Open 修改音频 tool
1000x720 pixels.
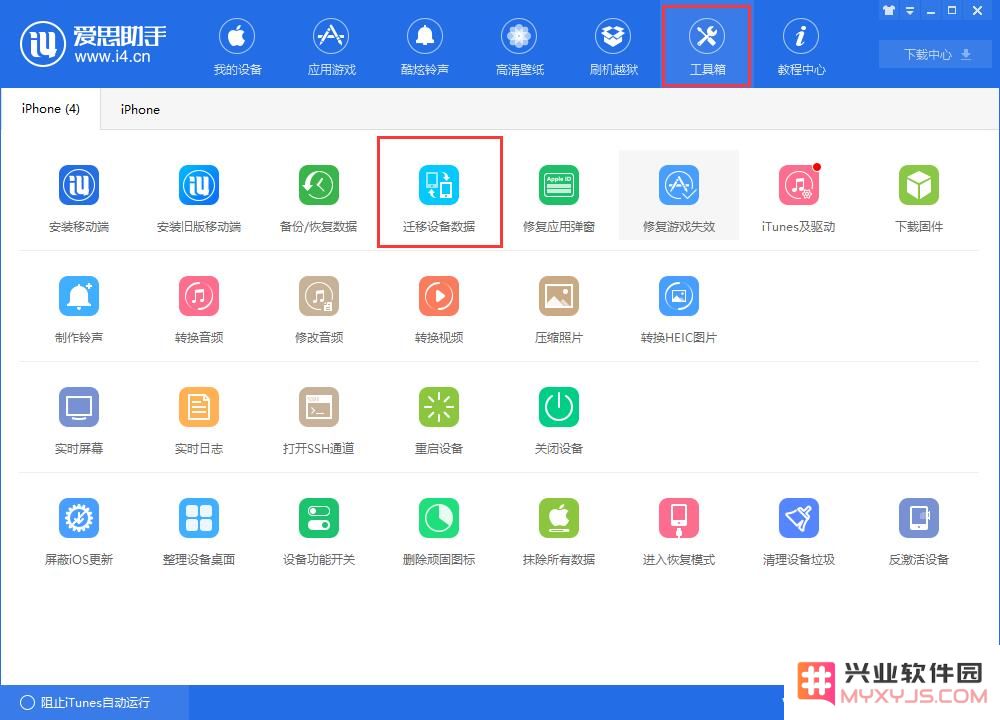click(319, 310)
